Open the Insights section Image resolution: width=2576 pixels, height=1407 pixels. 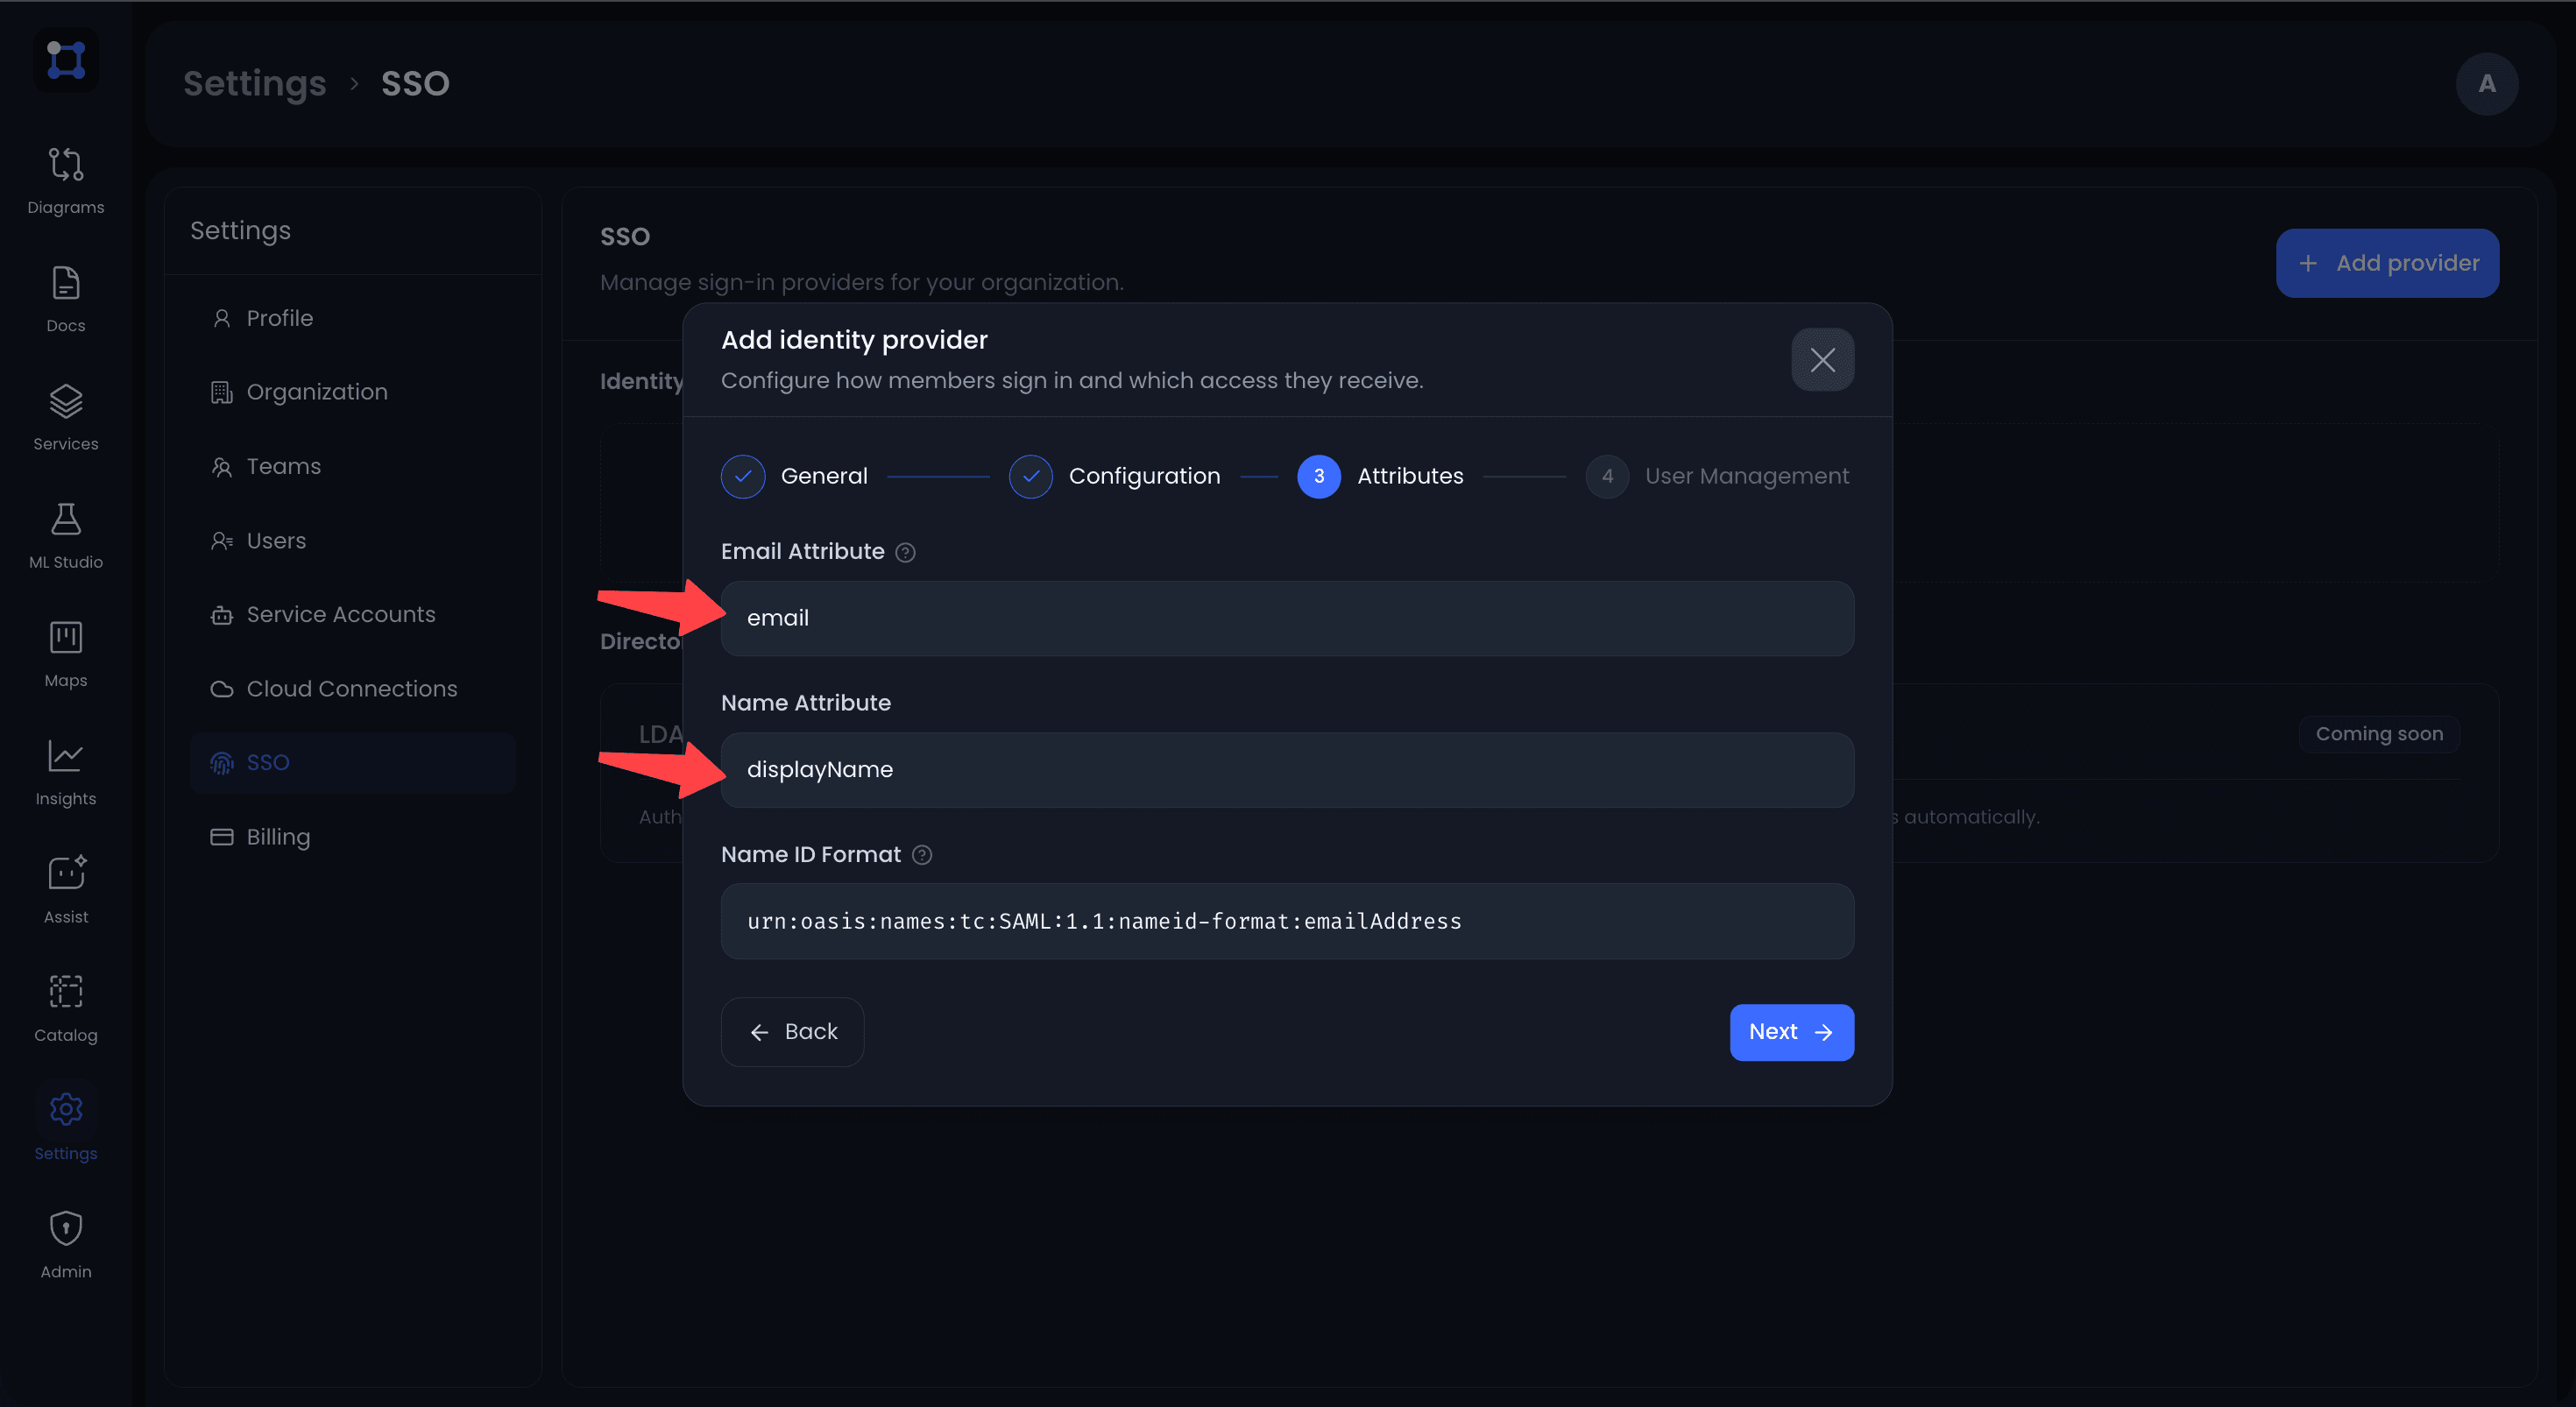coord(66,772)
